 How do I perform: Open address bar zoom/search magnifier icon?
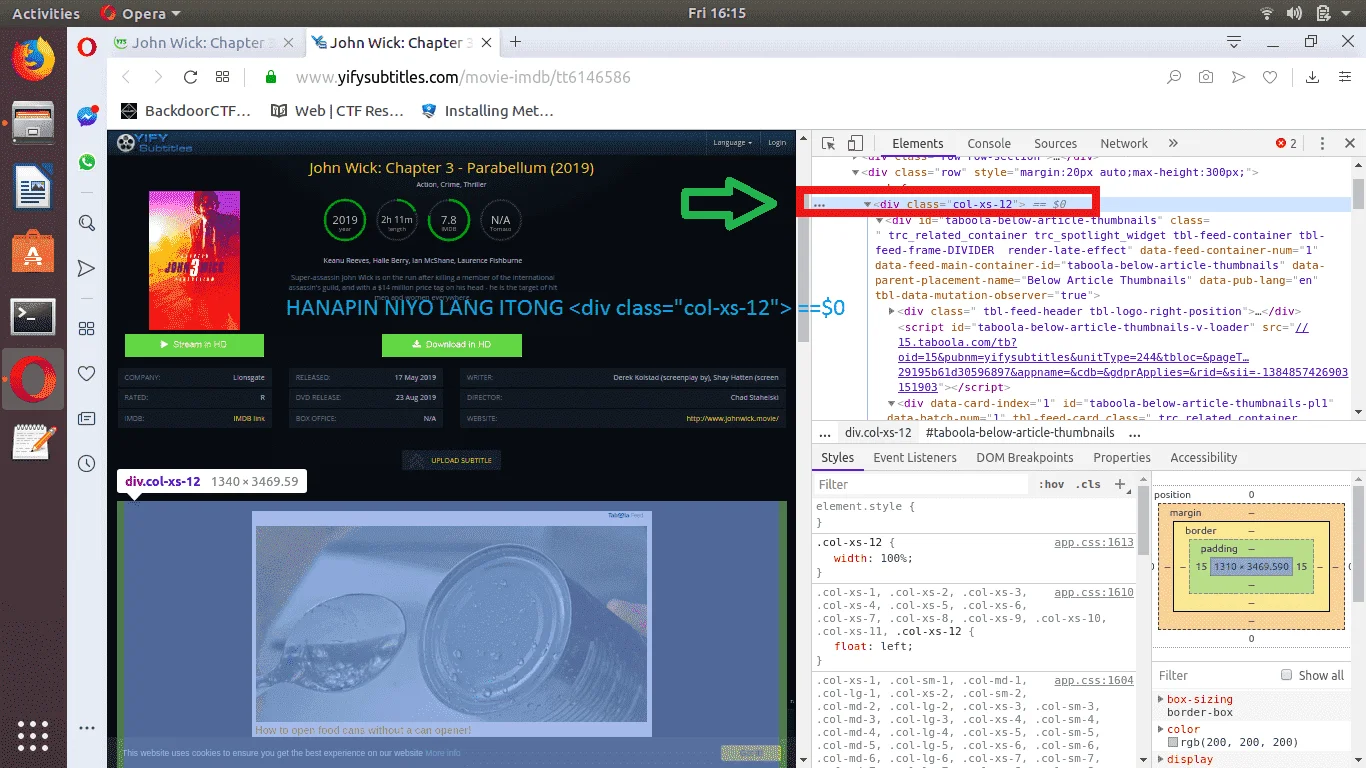tap(1175, 77)
